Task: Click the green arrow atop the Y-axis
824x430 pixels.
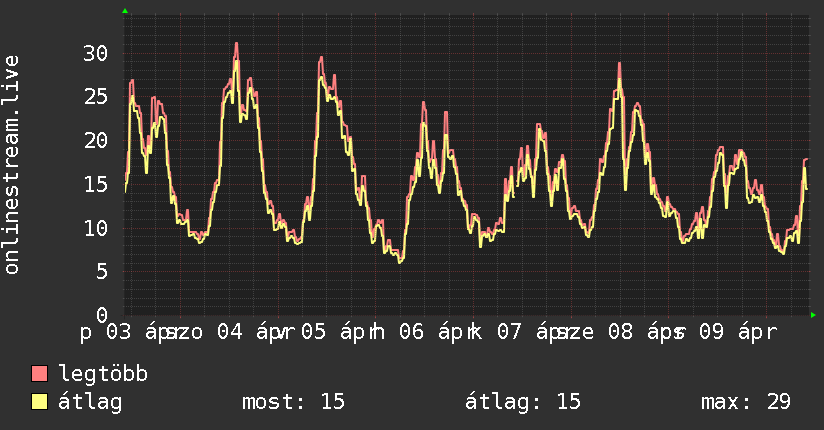Action: [x=125, y=11]
